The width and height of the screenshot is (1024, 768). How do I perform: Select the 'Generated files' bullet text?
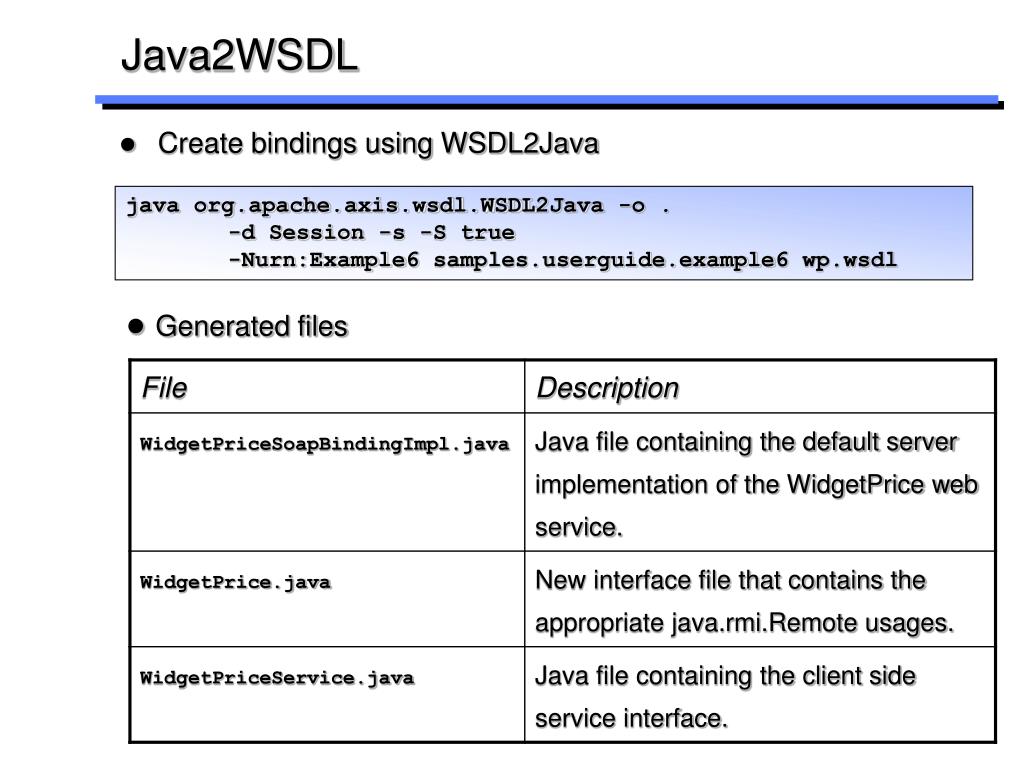point(251,327)
